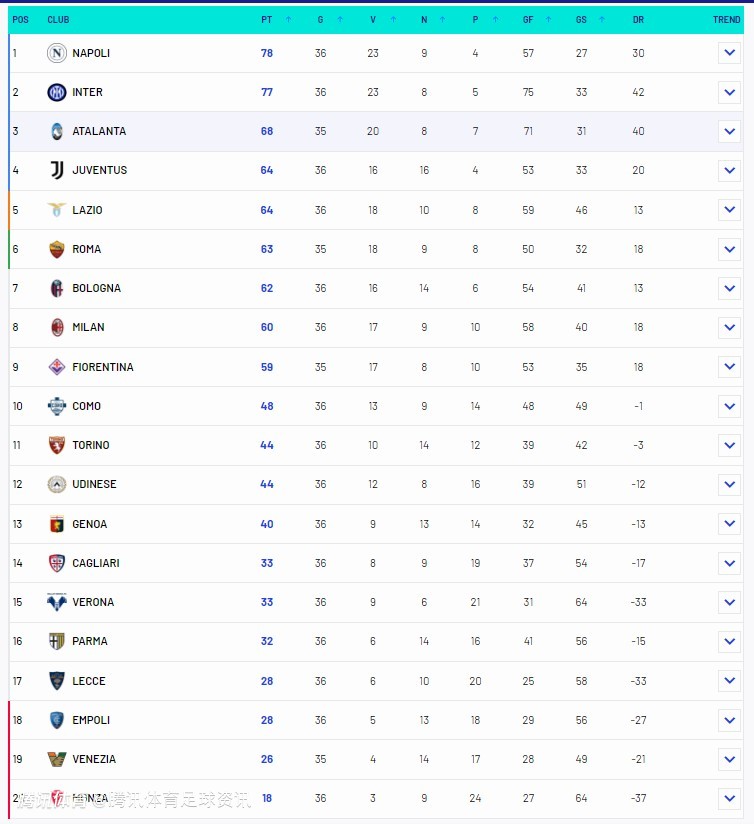Click the Verona club crest
Screen dimensions: 754x824
click(57, 602)
